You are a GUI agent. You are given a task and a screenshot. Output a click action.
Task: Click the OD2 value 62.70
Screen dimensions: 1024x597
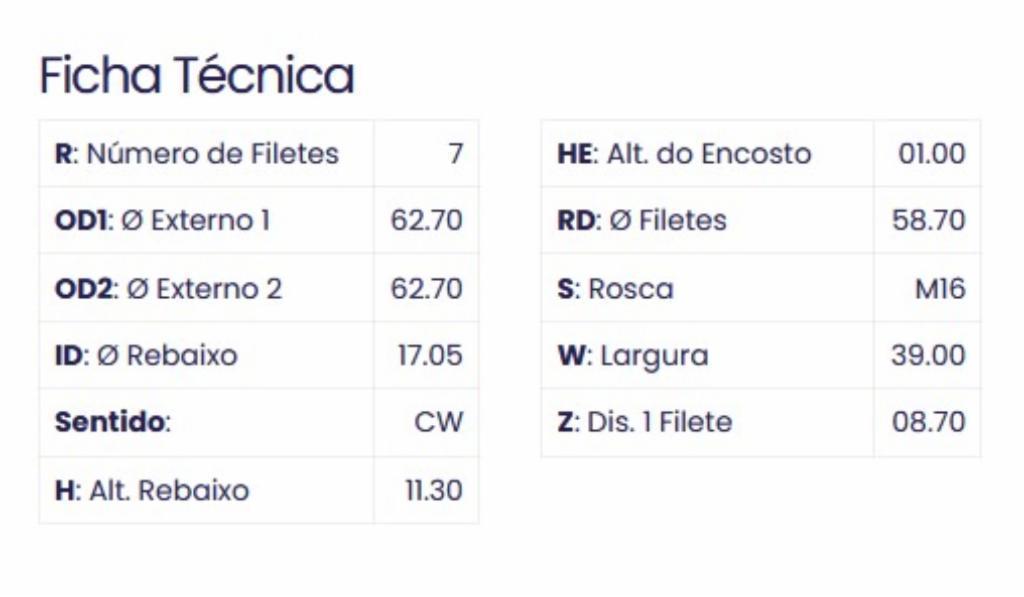point(426,289)
